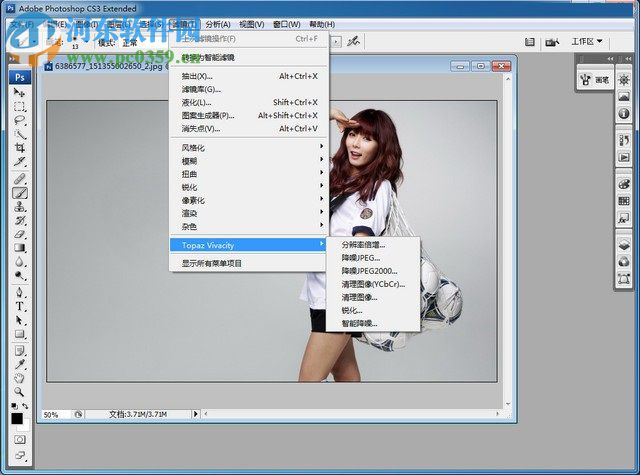The image size is (640, 475).
Task: Select the Crop tool
Action: tap(20, 148)
